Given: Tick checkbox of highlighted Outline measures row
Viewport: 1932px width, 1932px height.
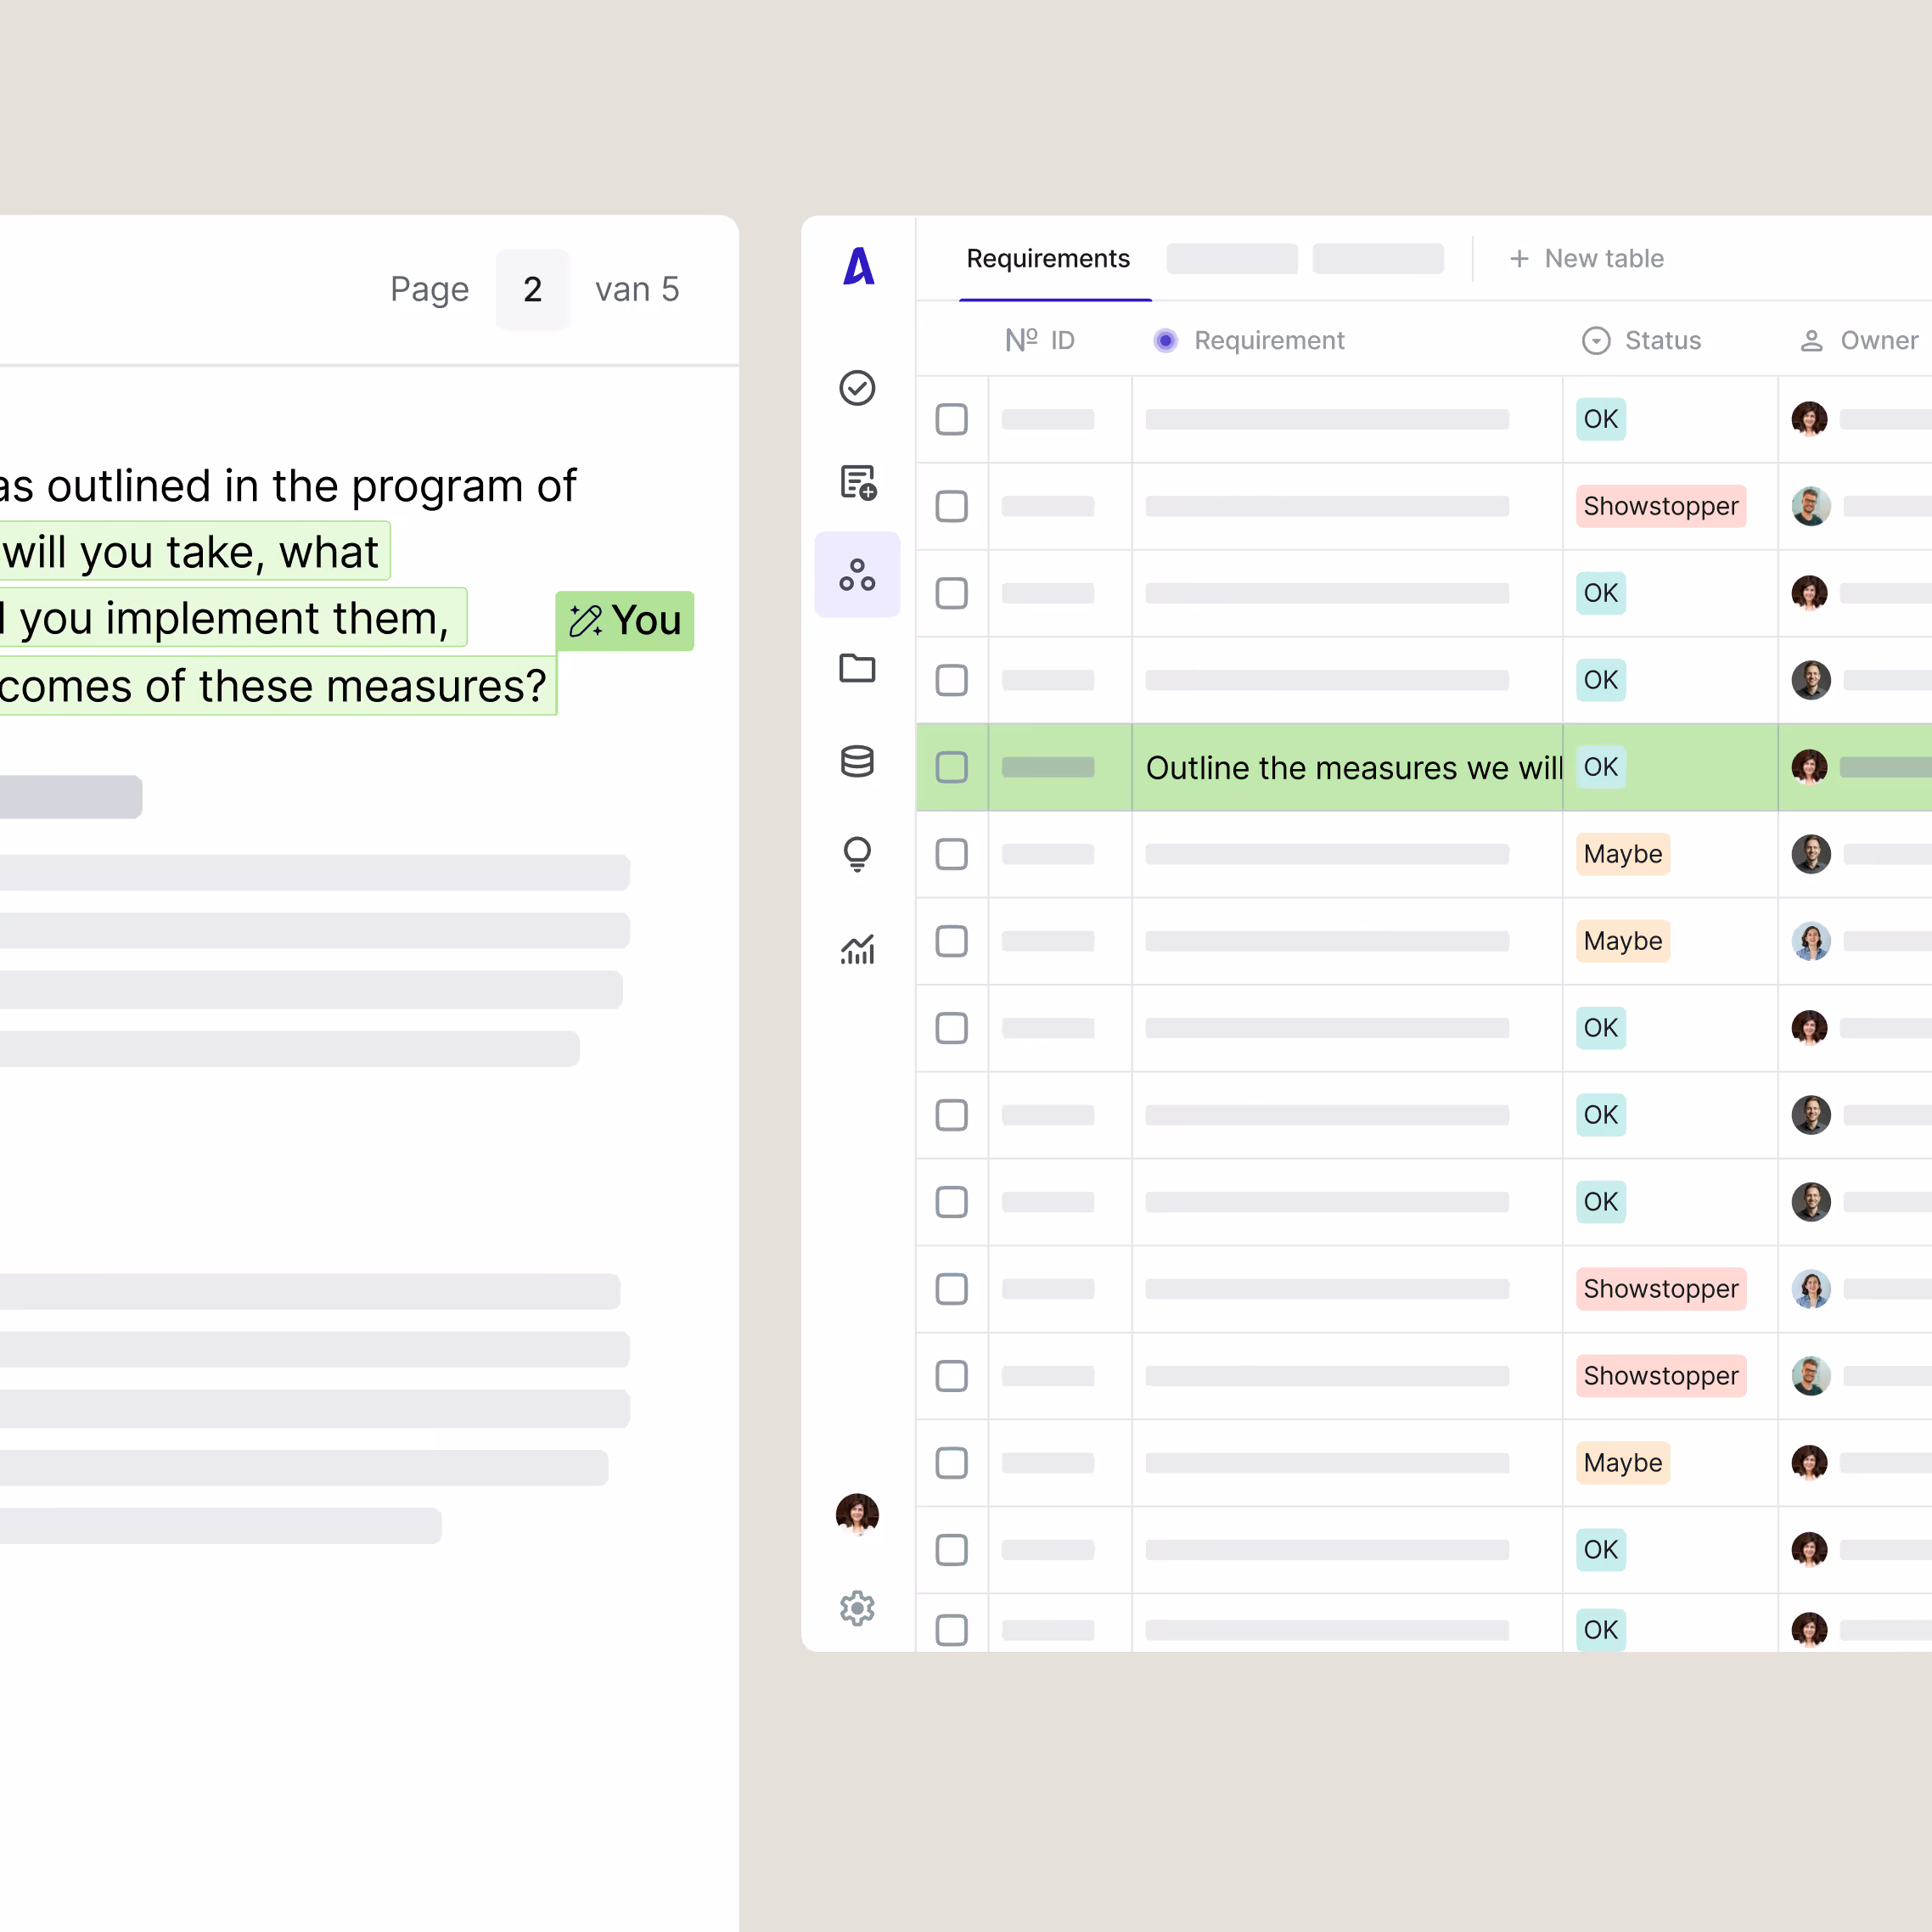Looking at the screenshot, I should coord(951,767).
